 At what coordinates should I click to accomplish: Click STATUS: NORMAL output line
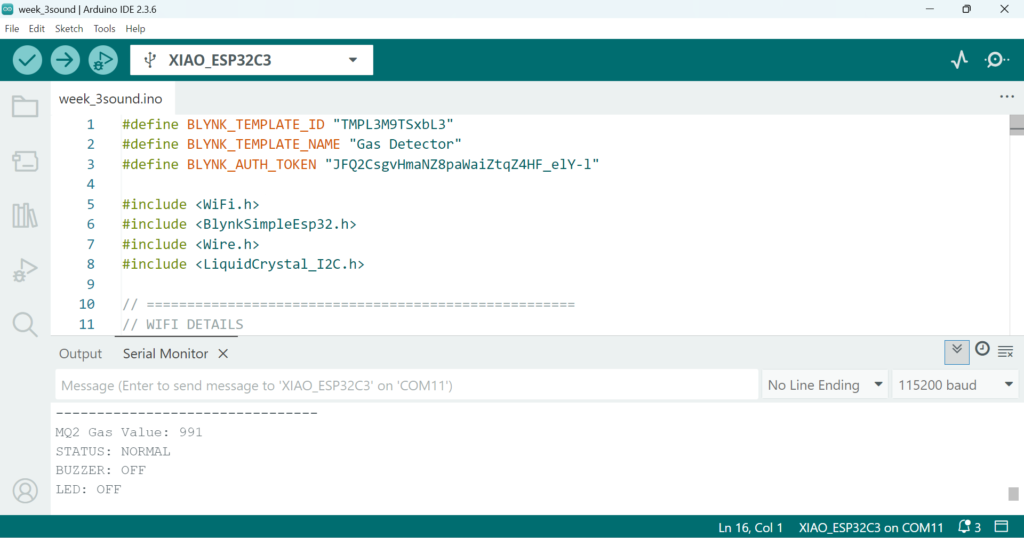point(113,452)
